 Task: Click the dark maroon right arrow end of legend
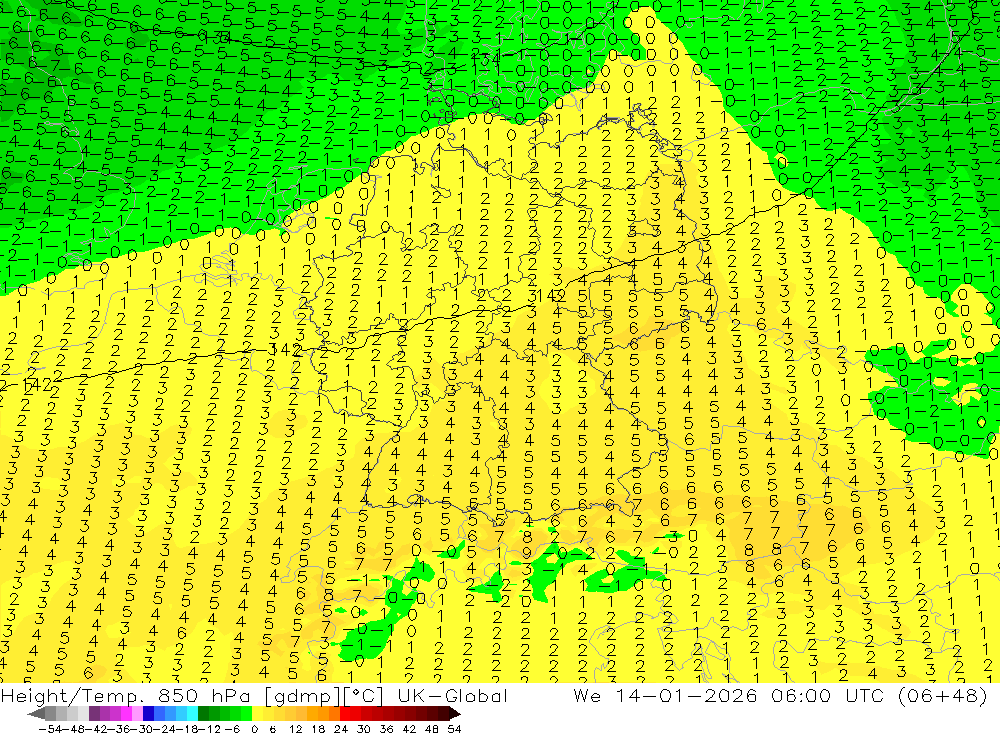[x=454, y=713]
